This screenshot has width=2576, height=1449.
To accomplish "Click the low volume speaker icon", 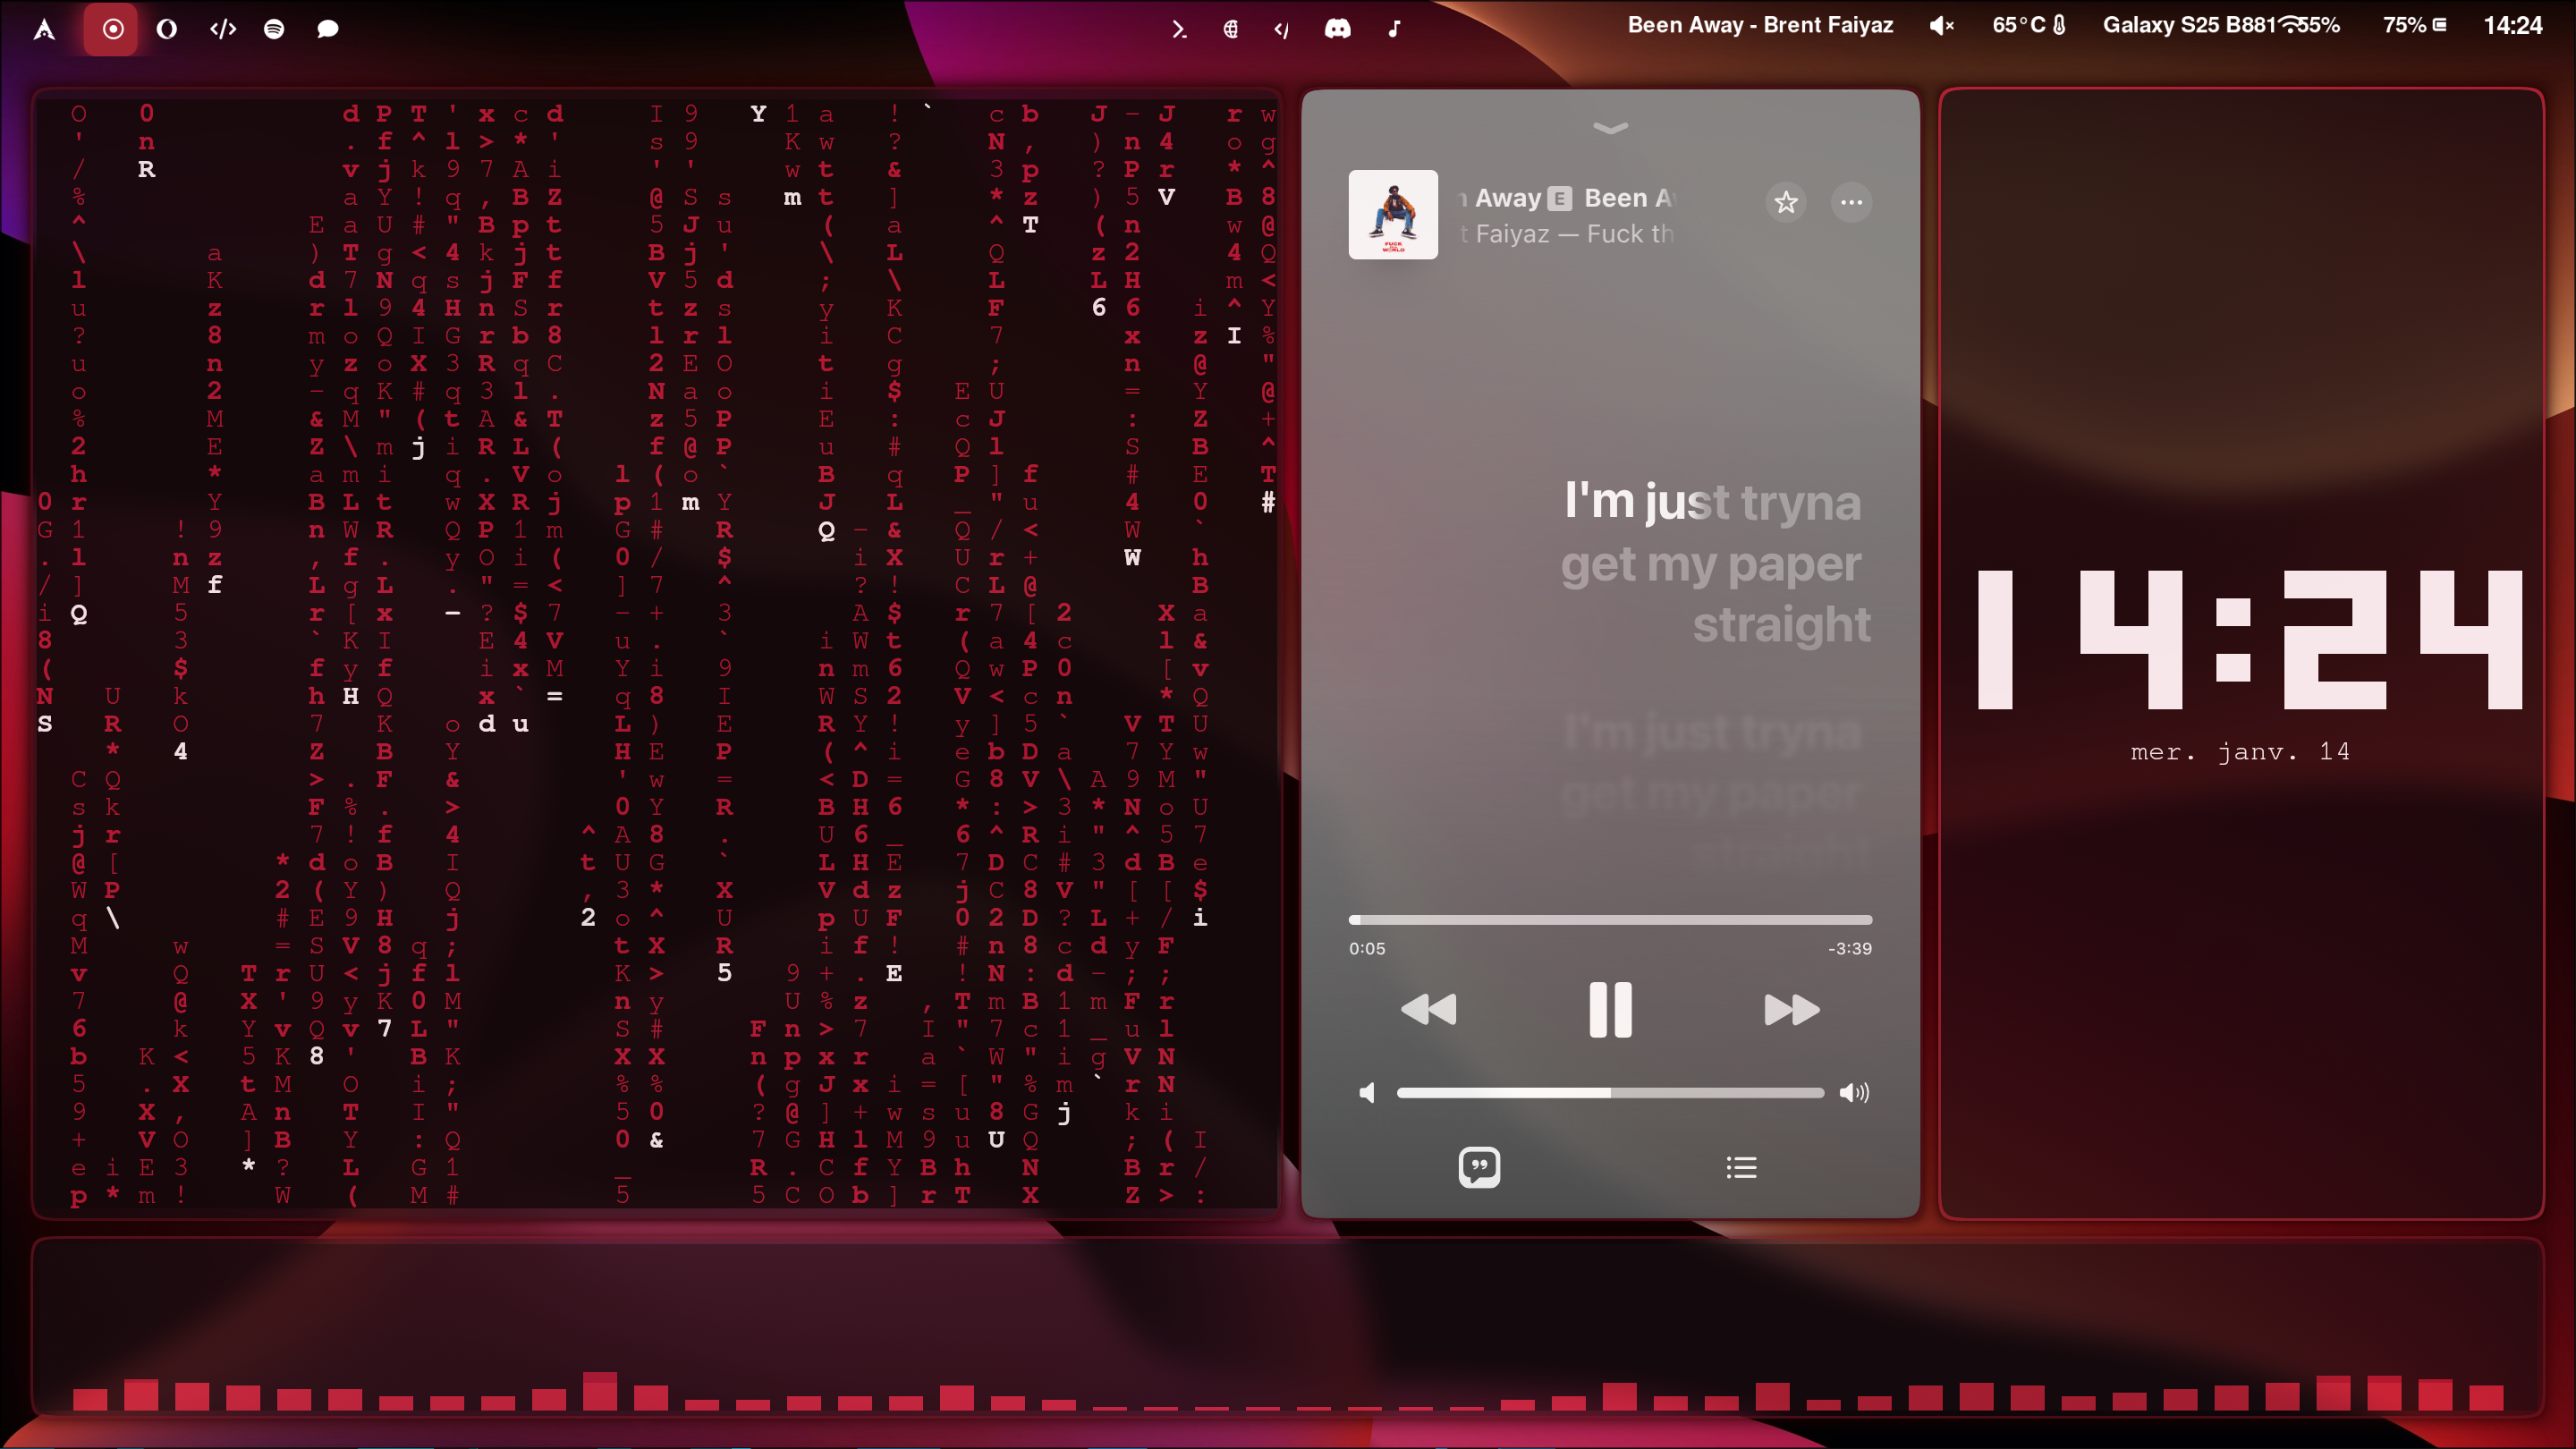I will tap(1367, 1092).
